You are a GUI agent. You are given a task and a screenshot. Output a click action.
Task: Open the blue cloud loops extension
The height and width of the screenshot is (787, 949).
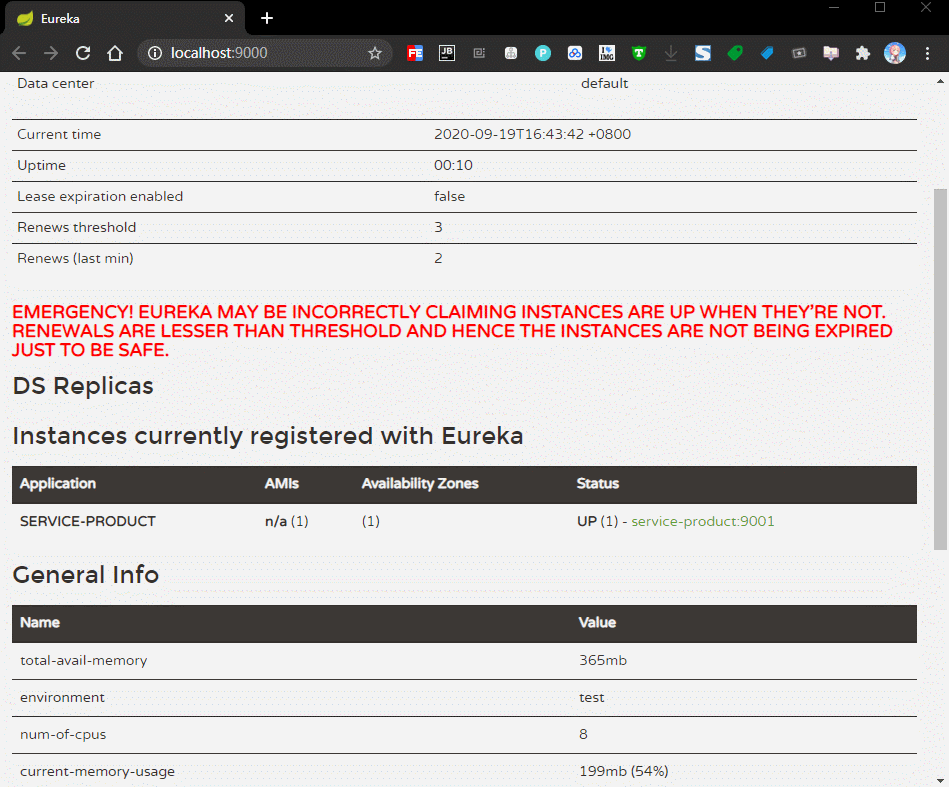[x=575, y=53]
